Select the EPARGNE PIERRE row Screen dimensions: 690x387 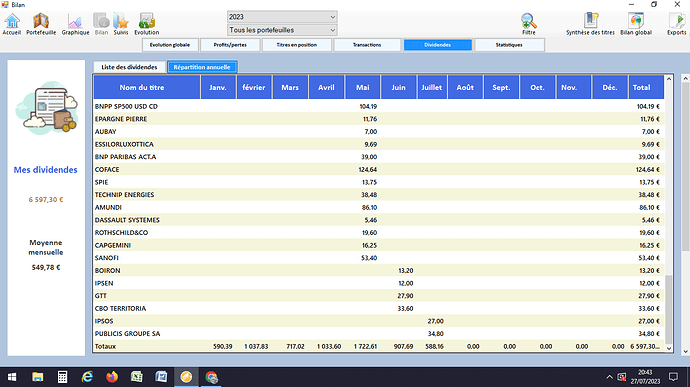[x=378, y=119]
